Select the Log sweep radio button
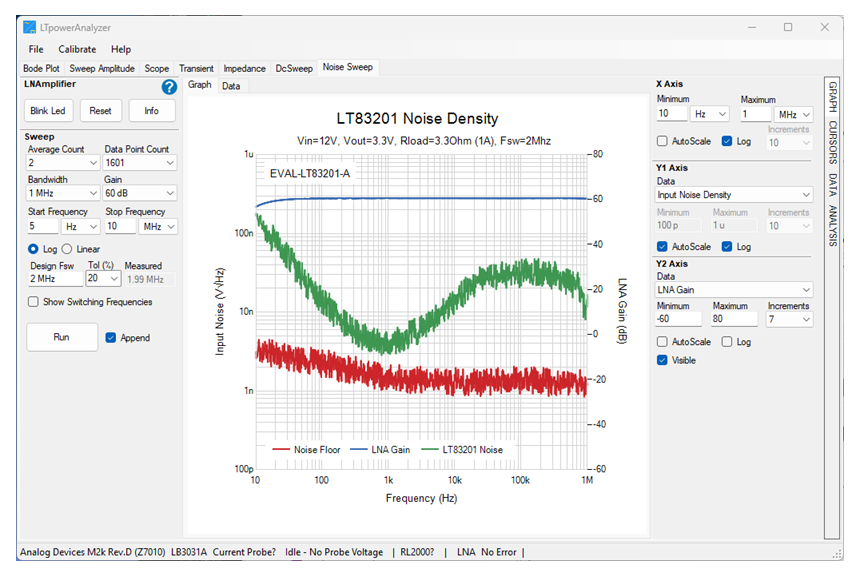The height and width of the screenshot is (579, 860). (33, 249)
